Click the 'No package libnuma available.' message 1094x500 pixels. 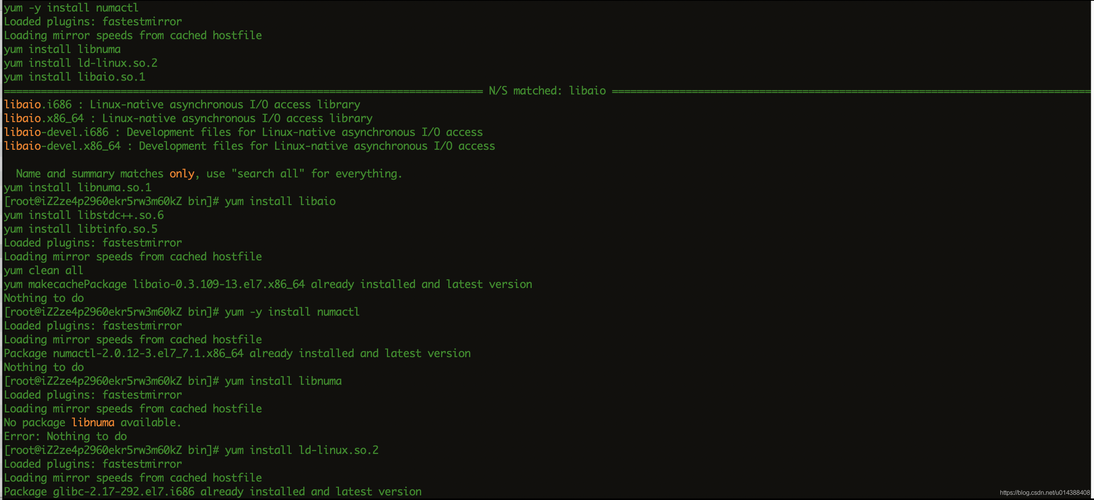click(x=92, y=423)
